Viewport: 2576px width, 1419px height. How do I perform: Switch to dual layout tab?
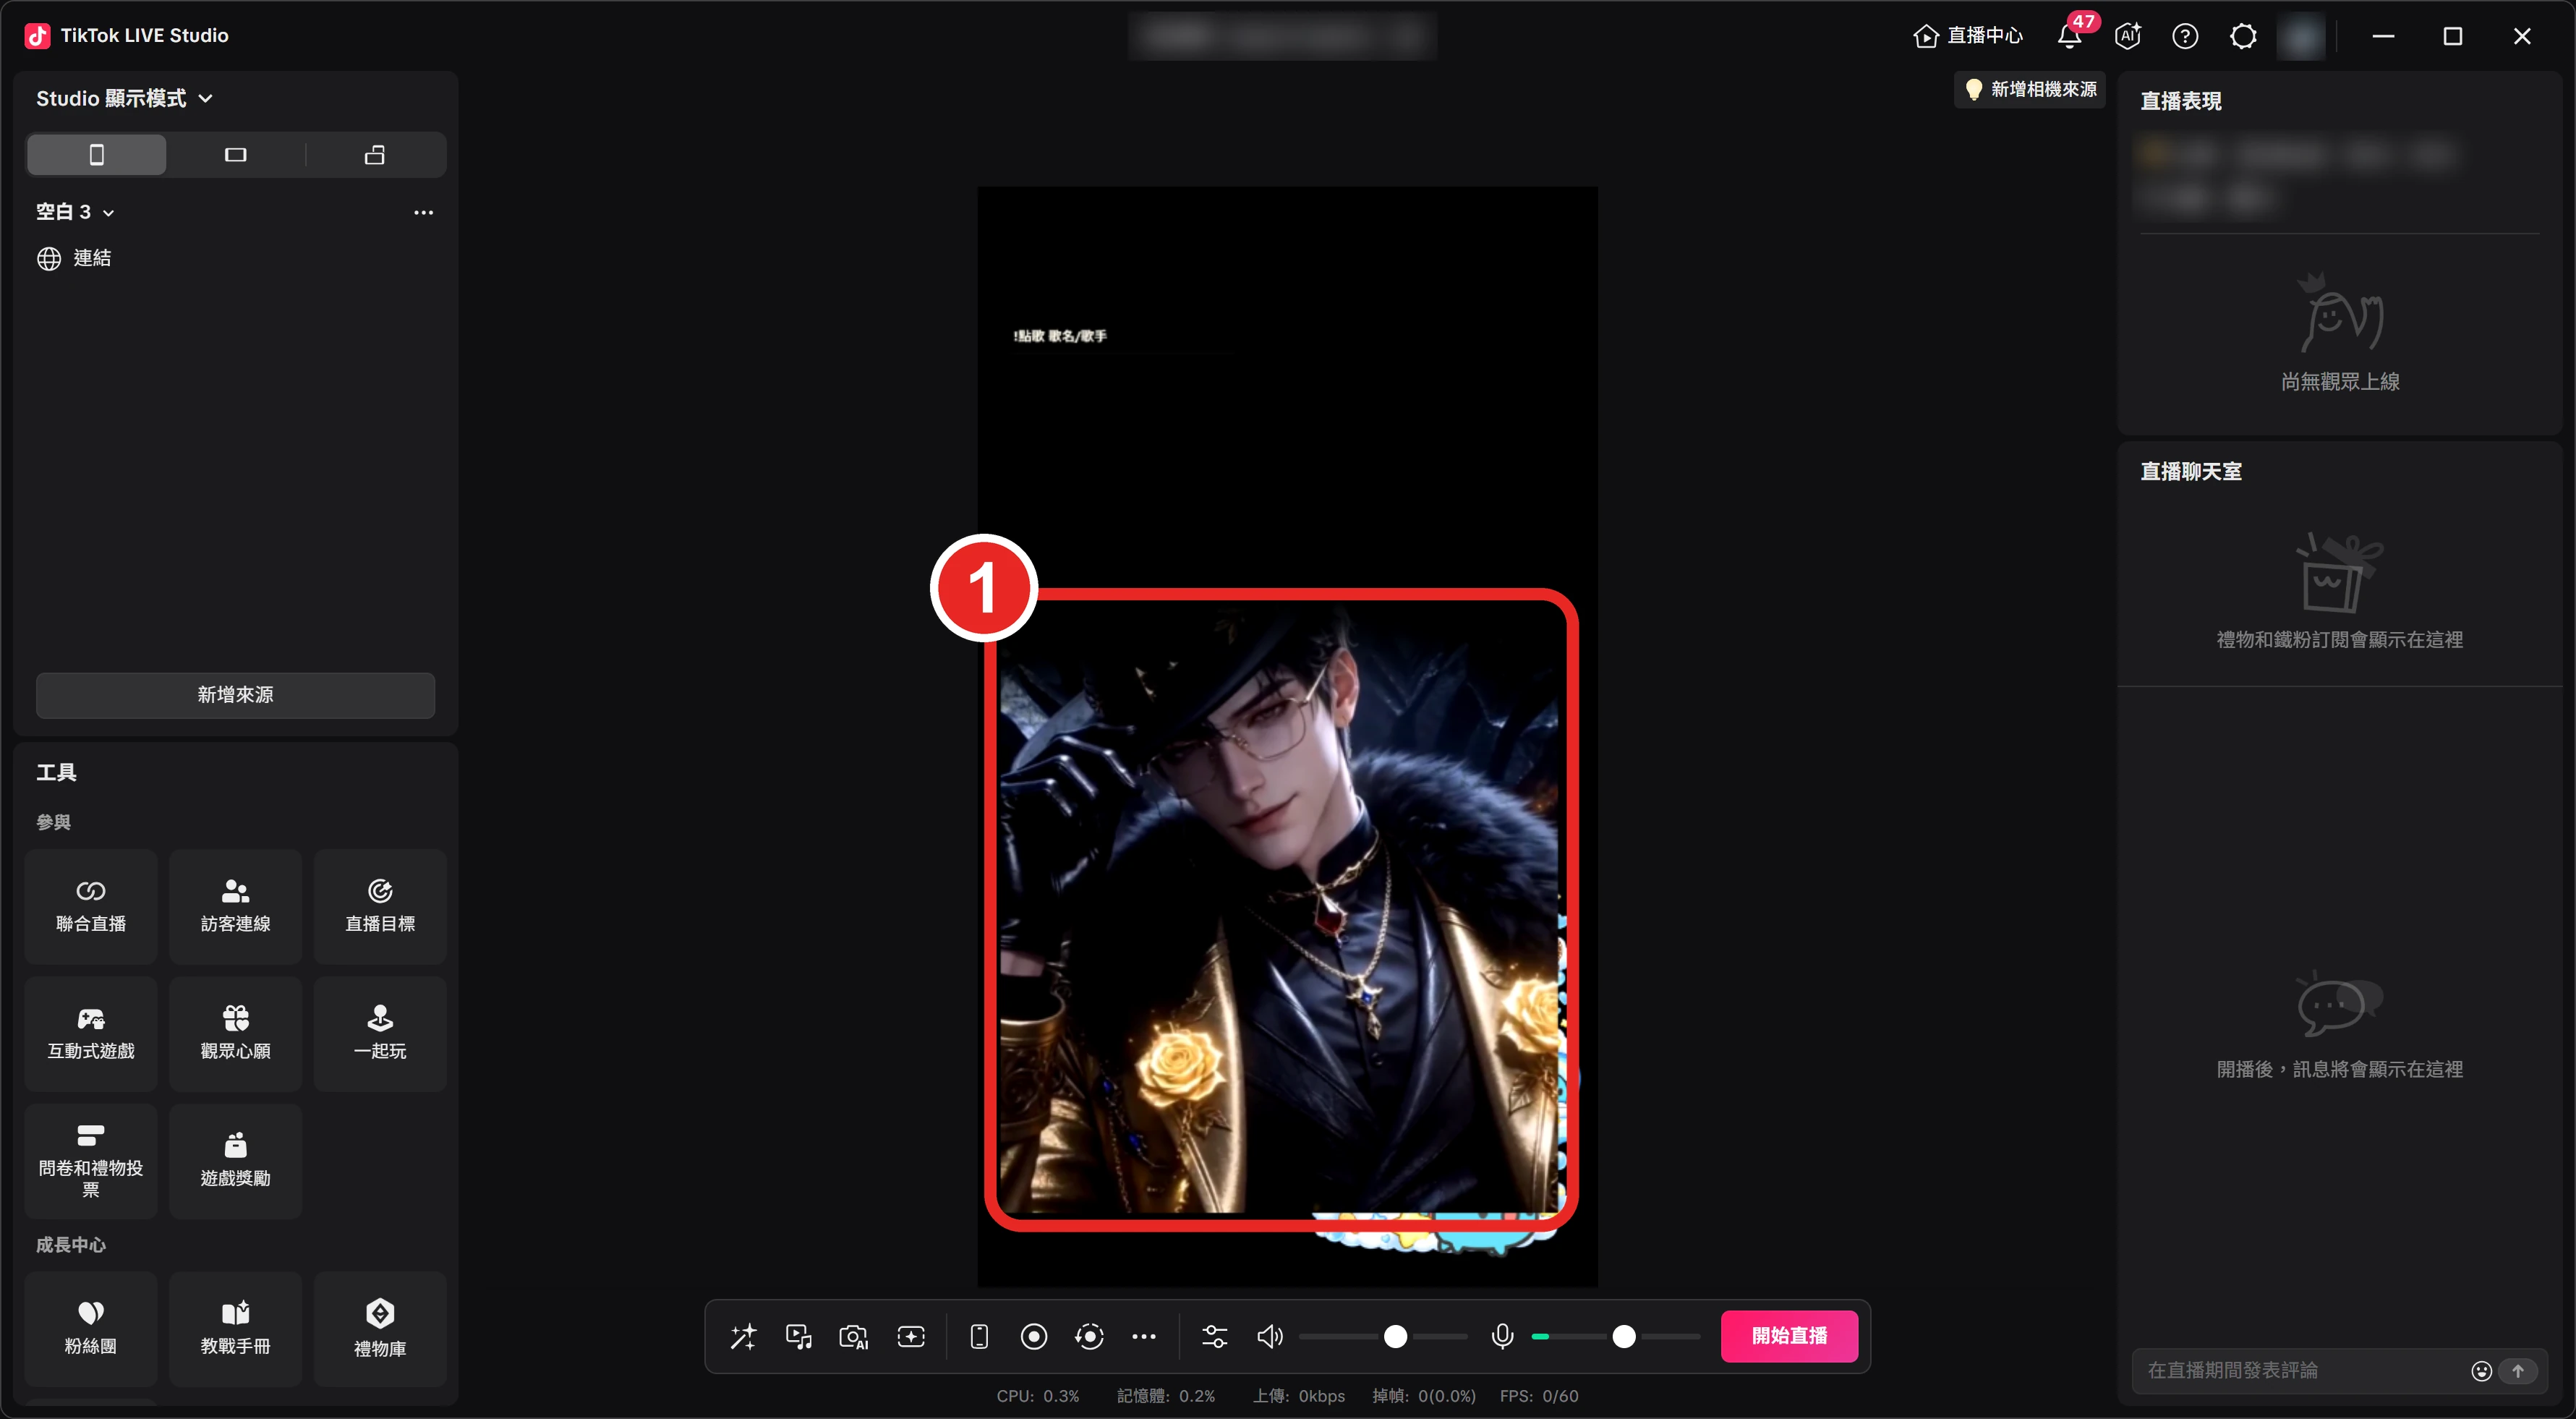[x=375, y=155]
